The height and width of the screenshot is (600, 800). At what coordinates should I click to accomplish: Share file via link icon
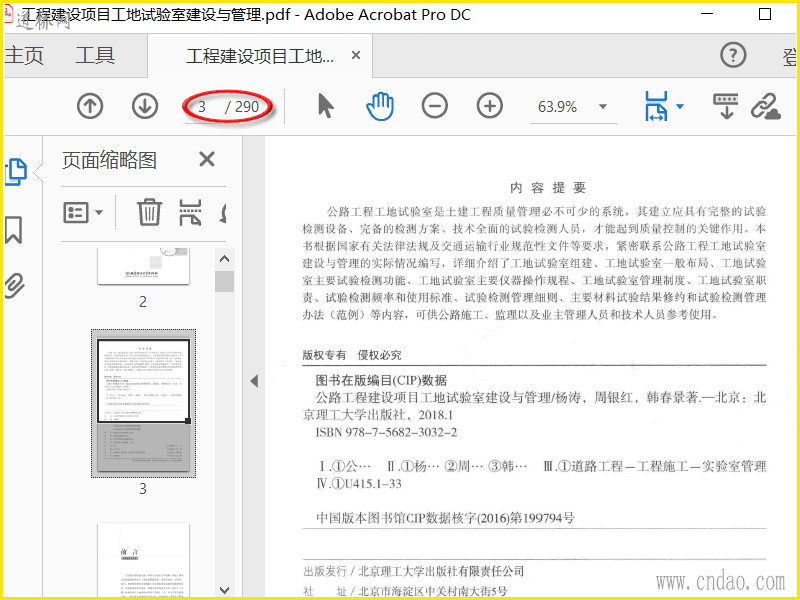766,106
